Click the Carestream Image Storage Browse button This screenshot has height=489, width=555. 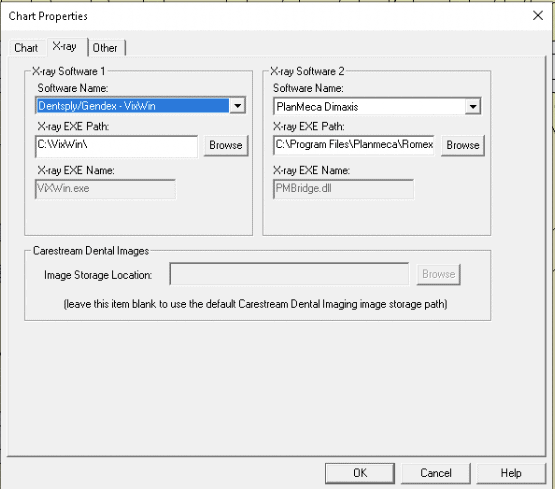439,274
